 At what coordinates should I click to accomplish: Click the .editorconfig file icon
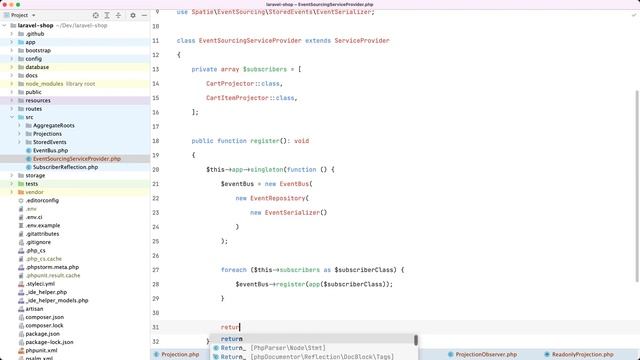[21, 200]
